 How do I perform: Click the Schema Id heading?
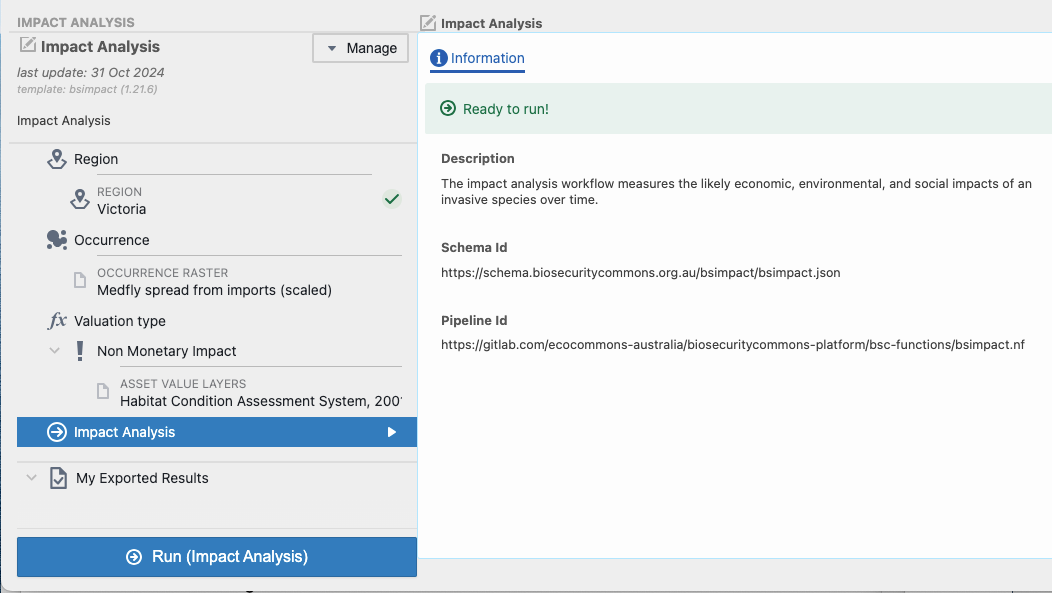(x=474, y=247)
